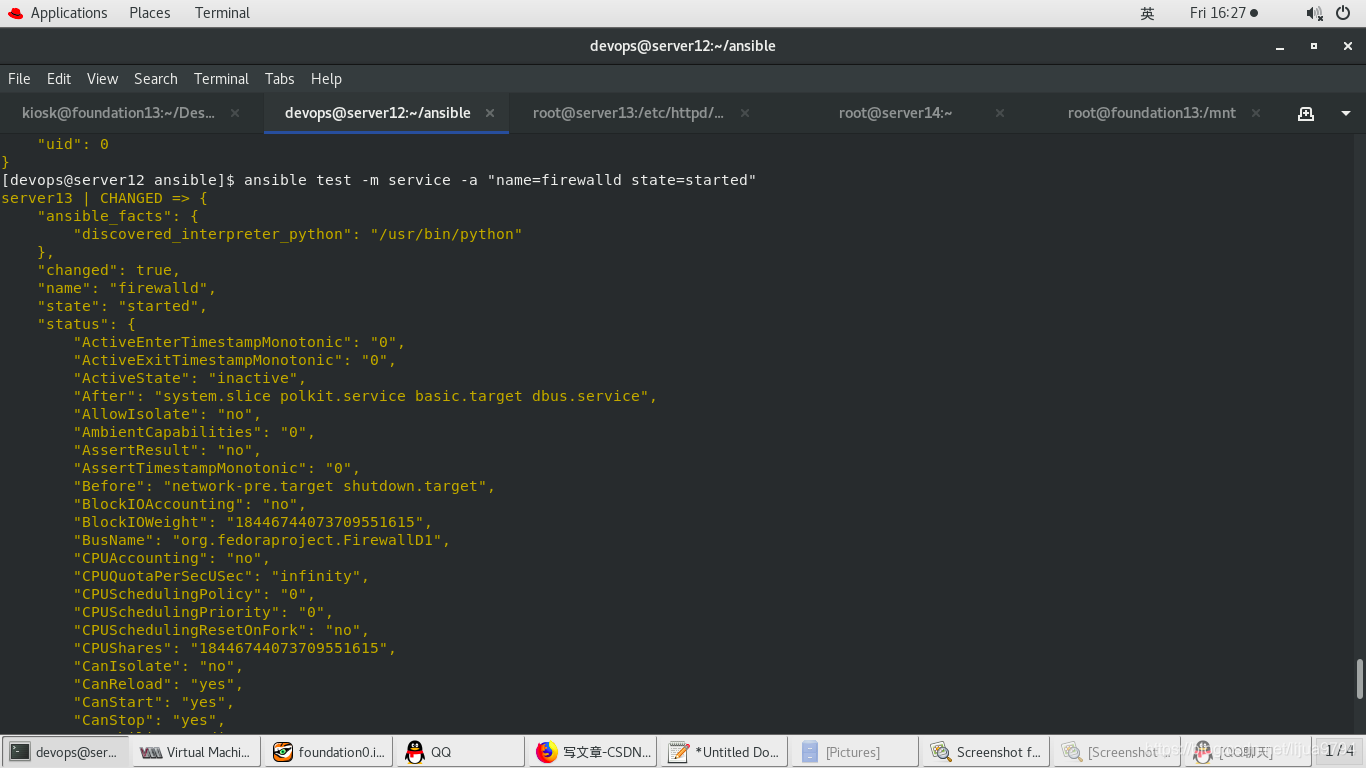Click the text "discovered_interpreter_python"

(212, 234)
